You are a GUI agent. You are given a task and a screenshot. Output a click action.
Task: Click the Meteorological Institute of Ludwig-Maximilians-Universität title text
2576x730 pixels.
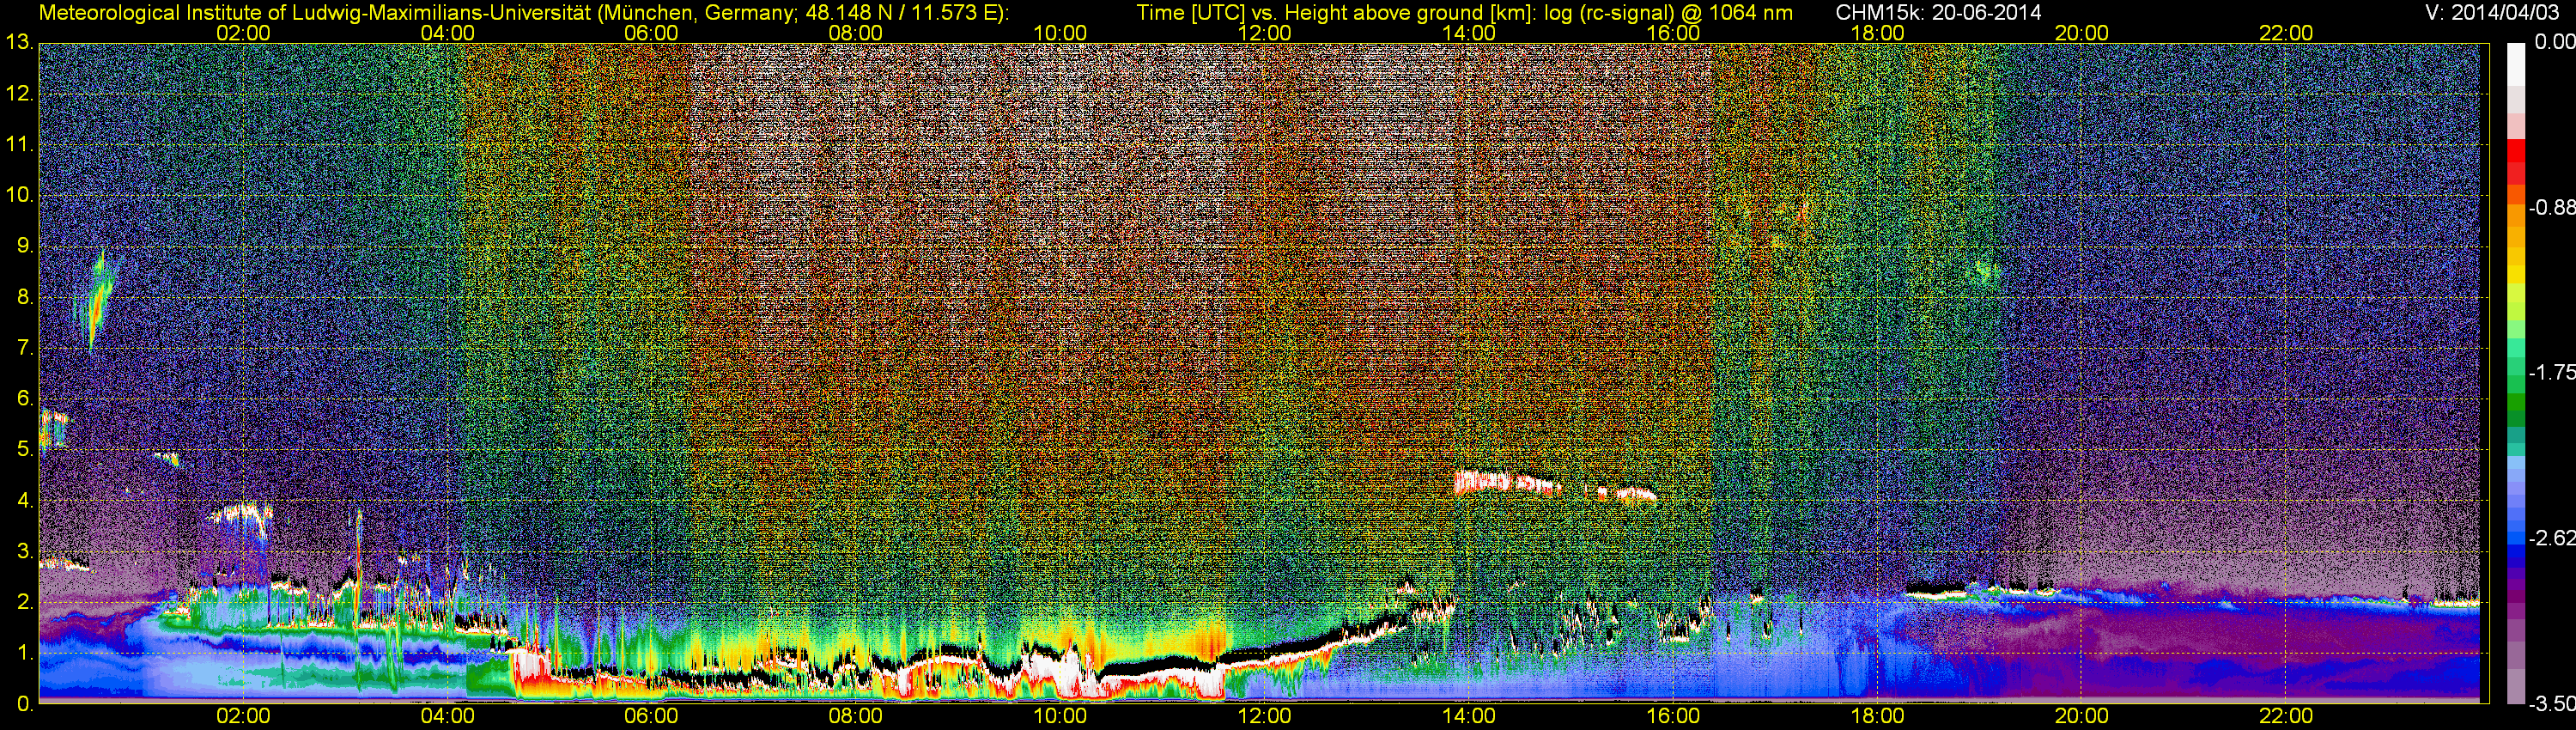coord(523,13)
